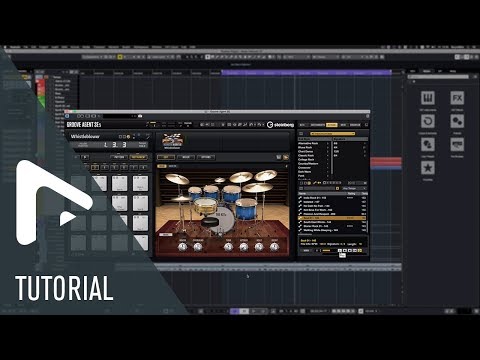Screen dimensions: 480x360
Task: Switch to the Instruments tab in Groove Agent
Action: (317, 125)
